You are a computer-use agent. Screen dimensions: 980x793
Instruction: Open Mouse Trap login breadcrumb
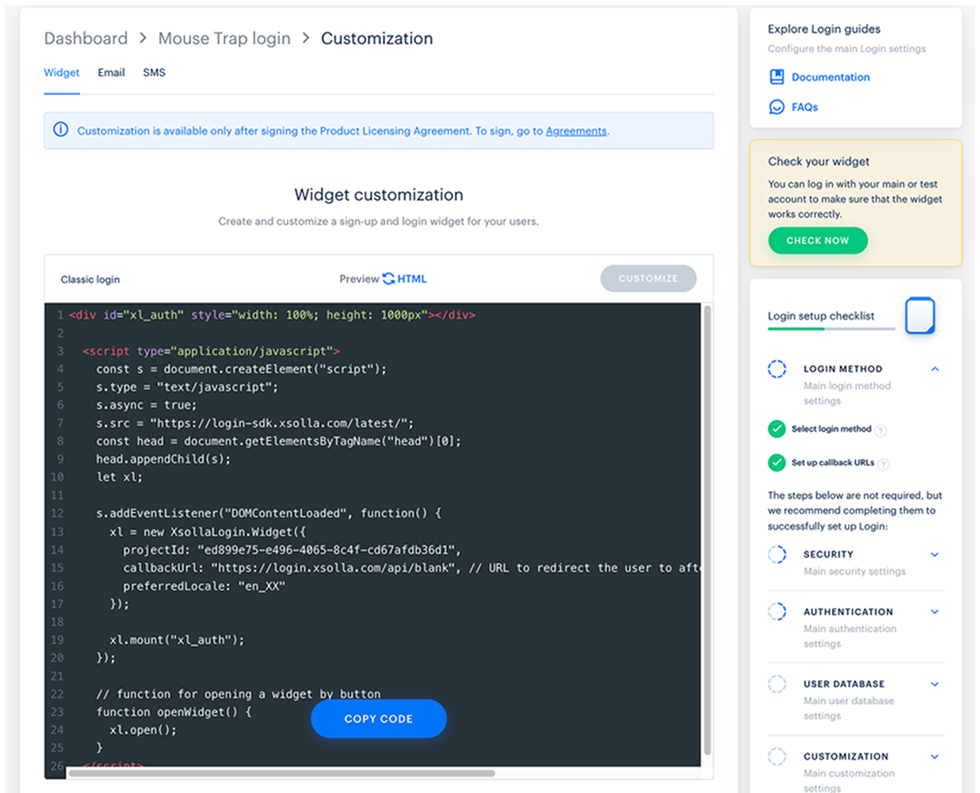pos(224,38)
